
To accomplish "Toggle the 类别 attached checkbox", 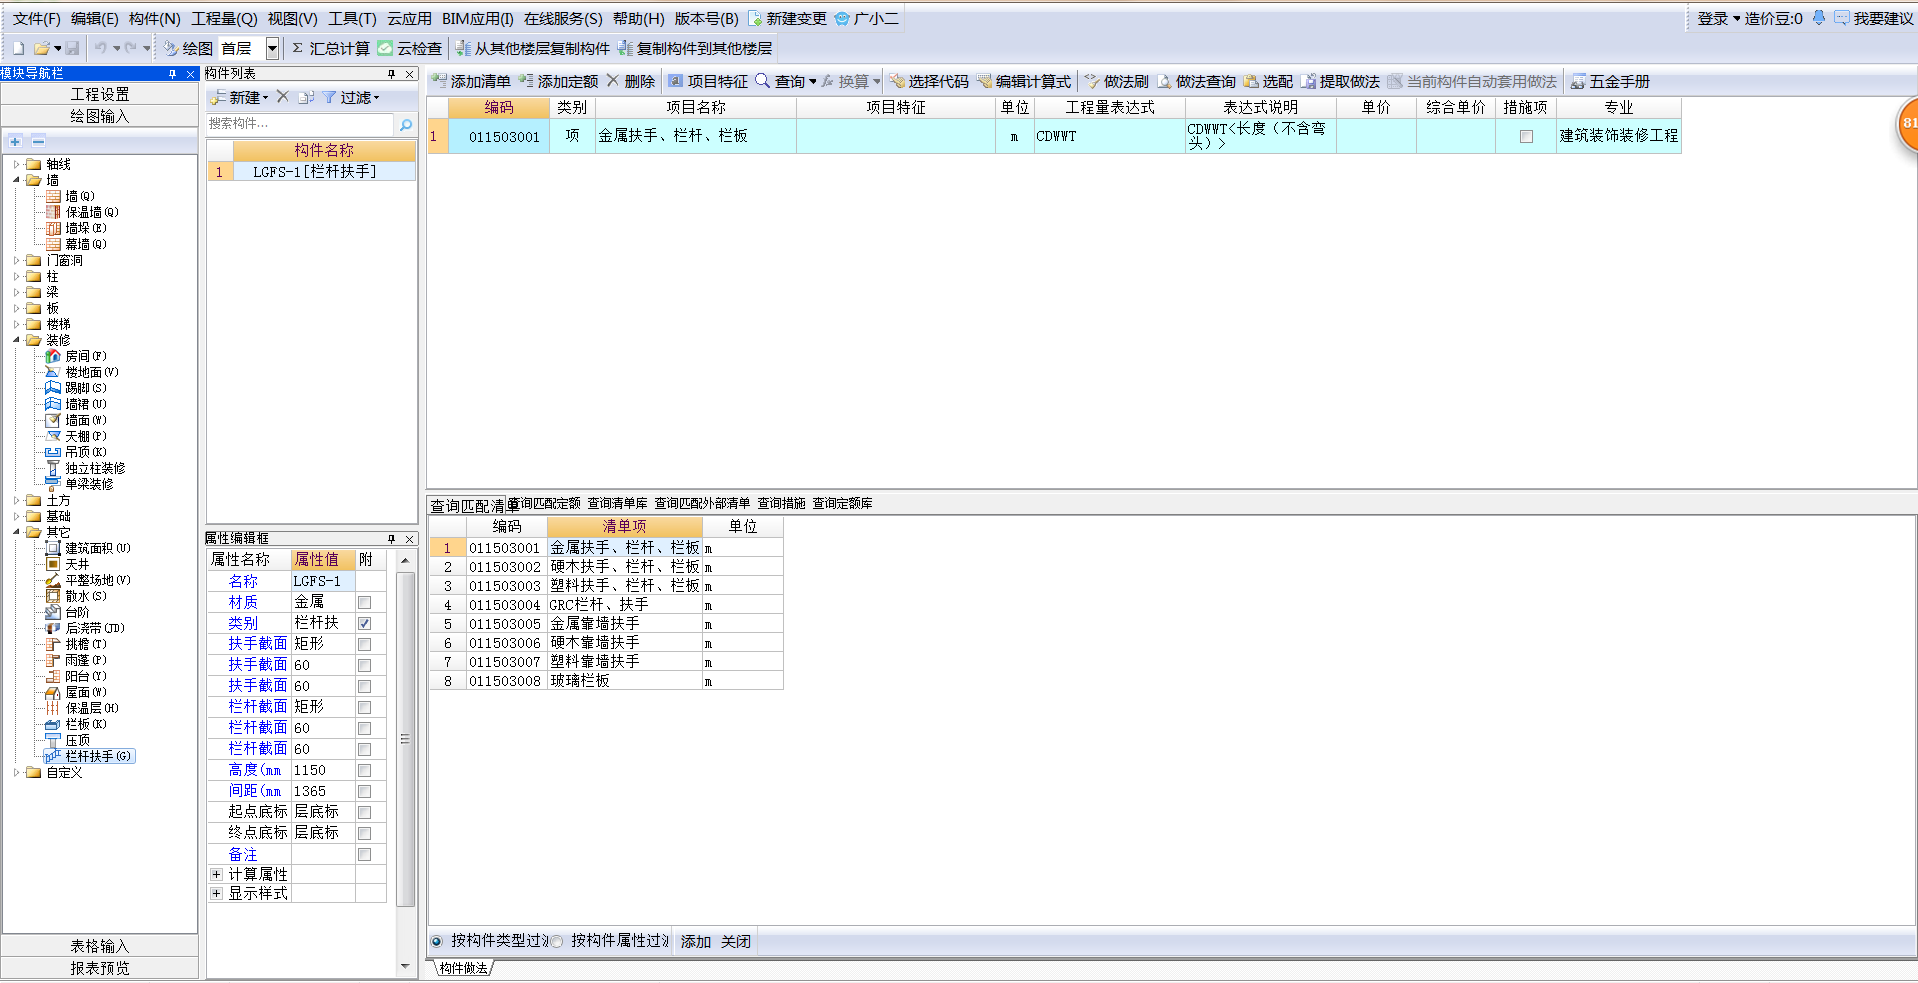I will pyautogui.click(x=364, y=623).
